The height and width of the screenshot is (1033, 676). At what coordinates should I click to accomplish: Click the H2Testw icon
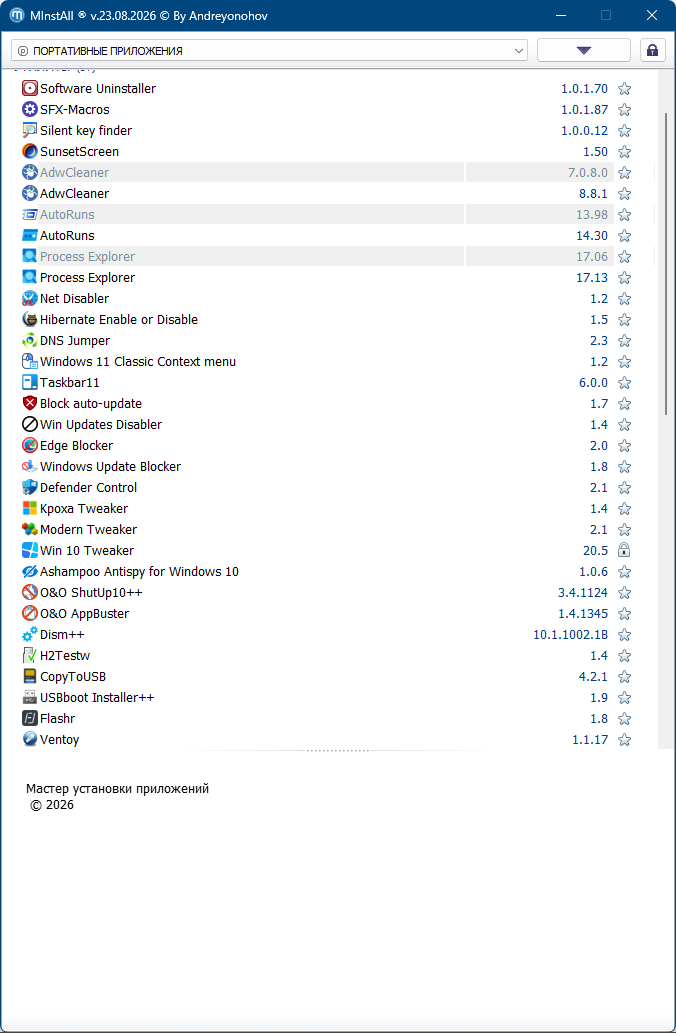click(30, 656)
